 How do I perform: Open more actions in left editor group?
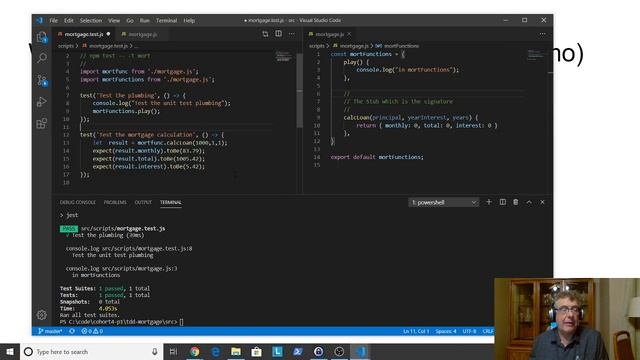291,34
